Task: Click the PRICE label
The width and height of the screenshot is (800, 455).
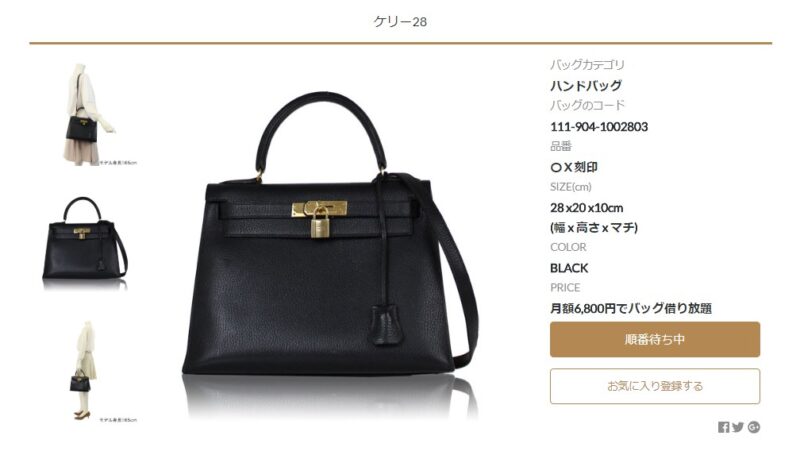Action: click(565, 288)
